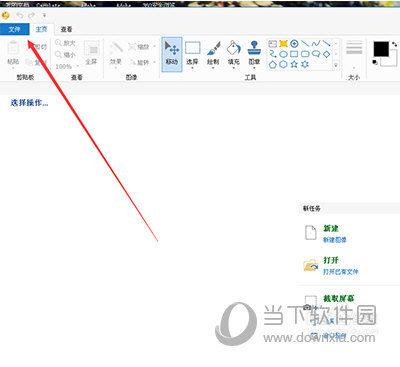Image resolution: width=400 pixels, height=367 pixels.
Task: Click 放大 (Zoom in) magnifier
Action: pyautogui.click(x=65, y=43)
